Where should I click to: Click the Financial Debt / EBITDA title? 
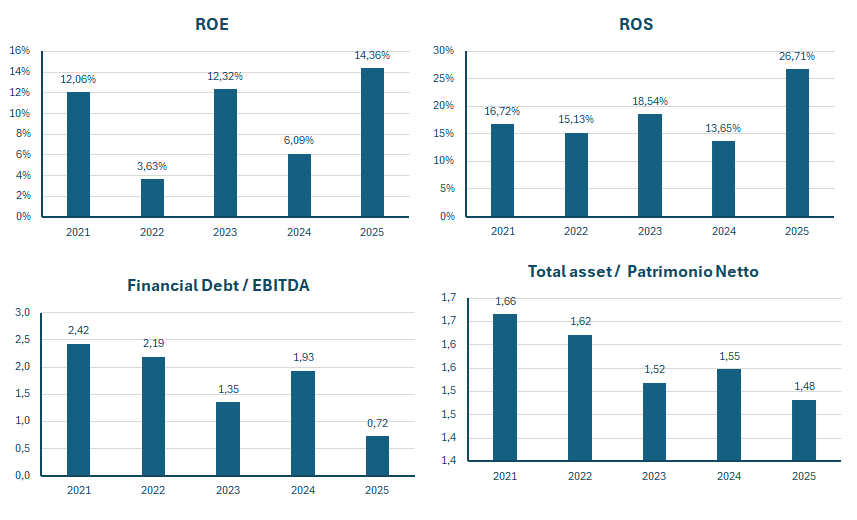click(218, 285)
